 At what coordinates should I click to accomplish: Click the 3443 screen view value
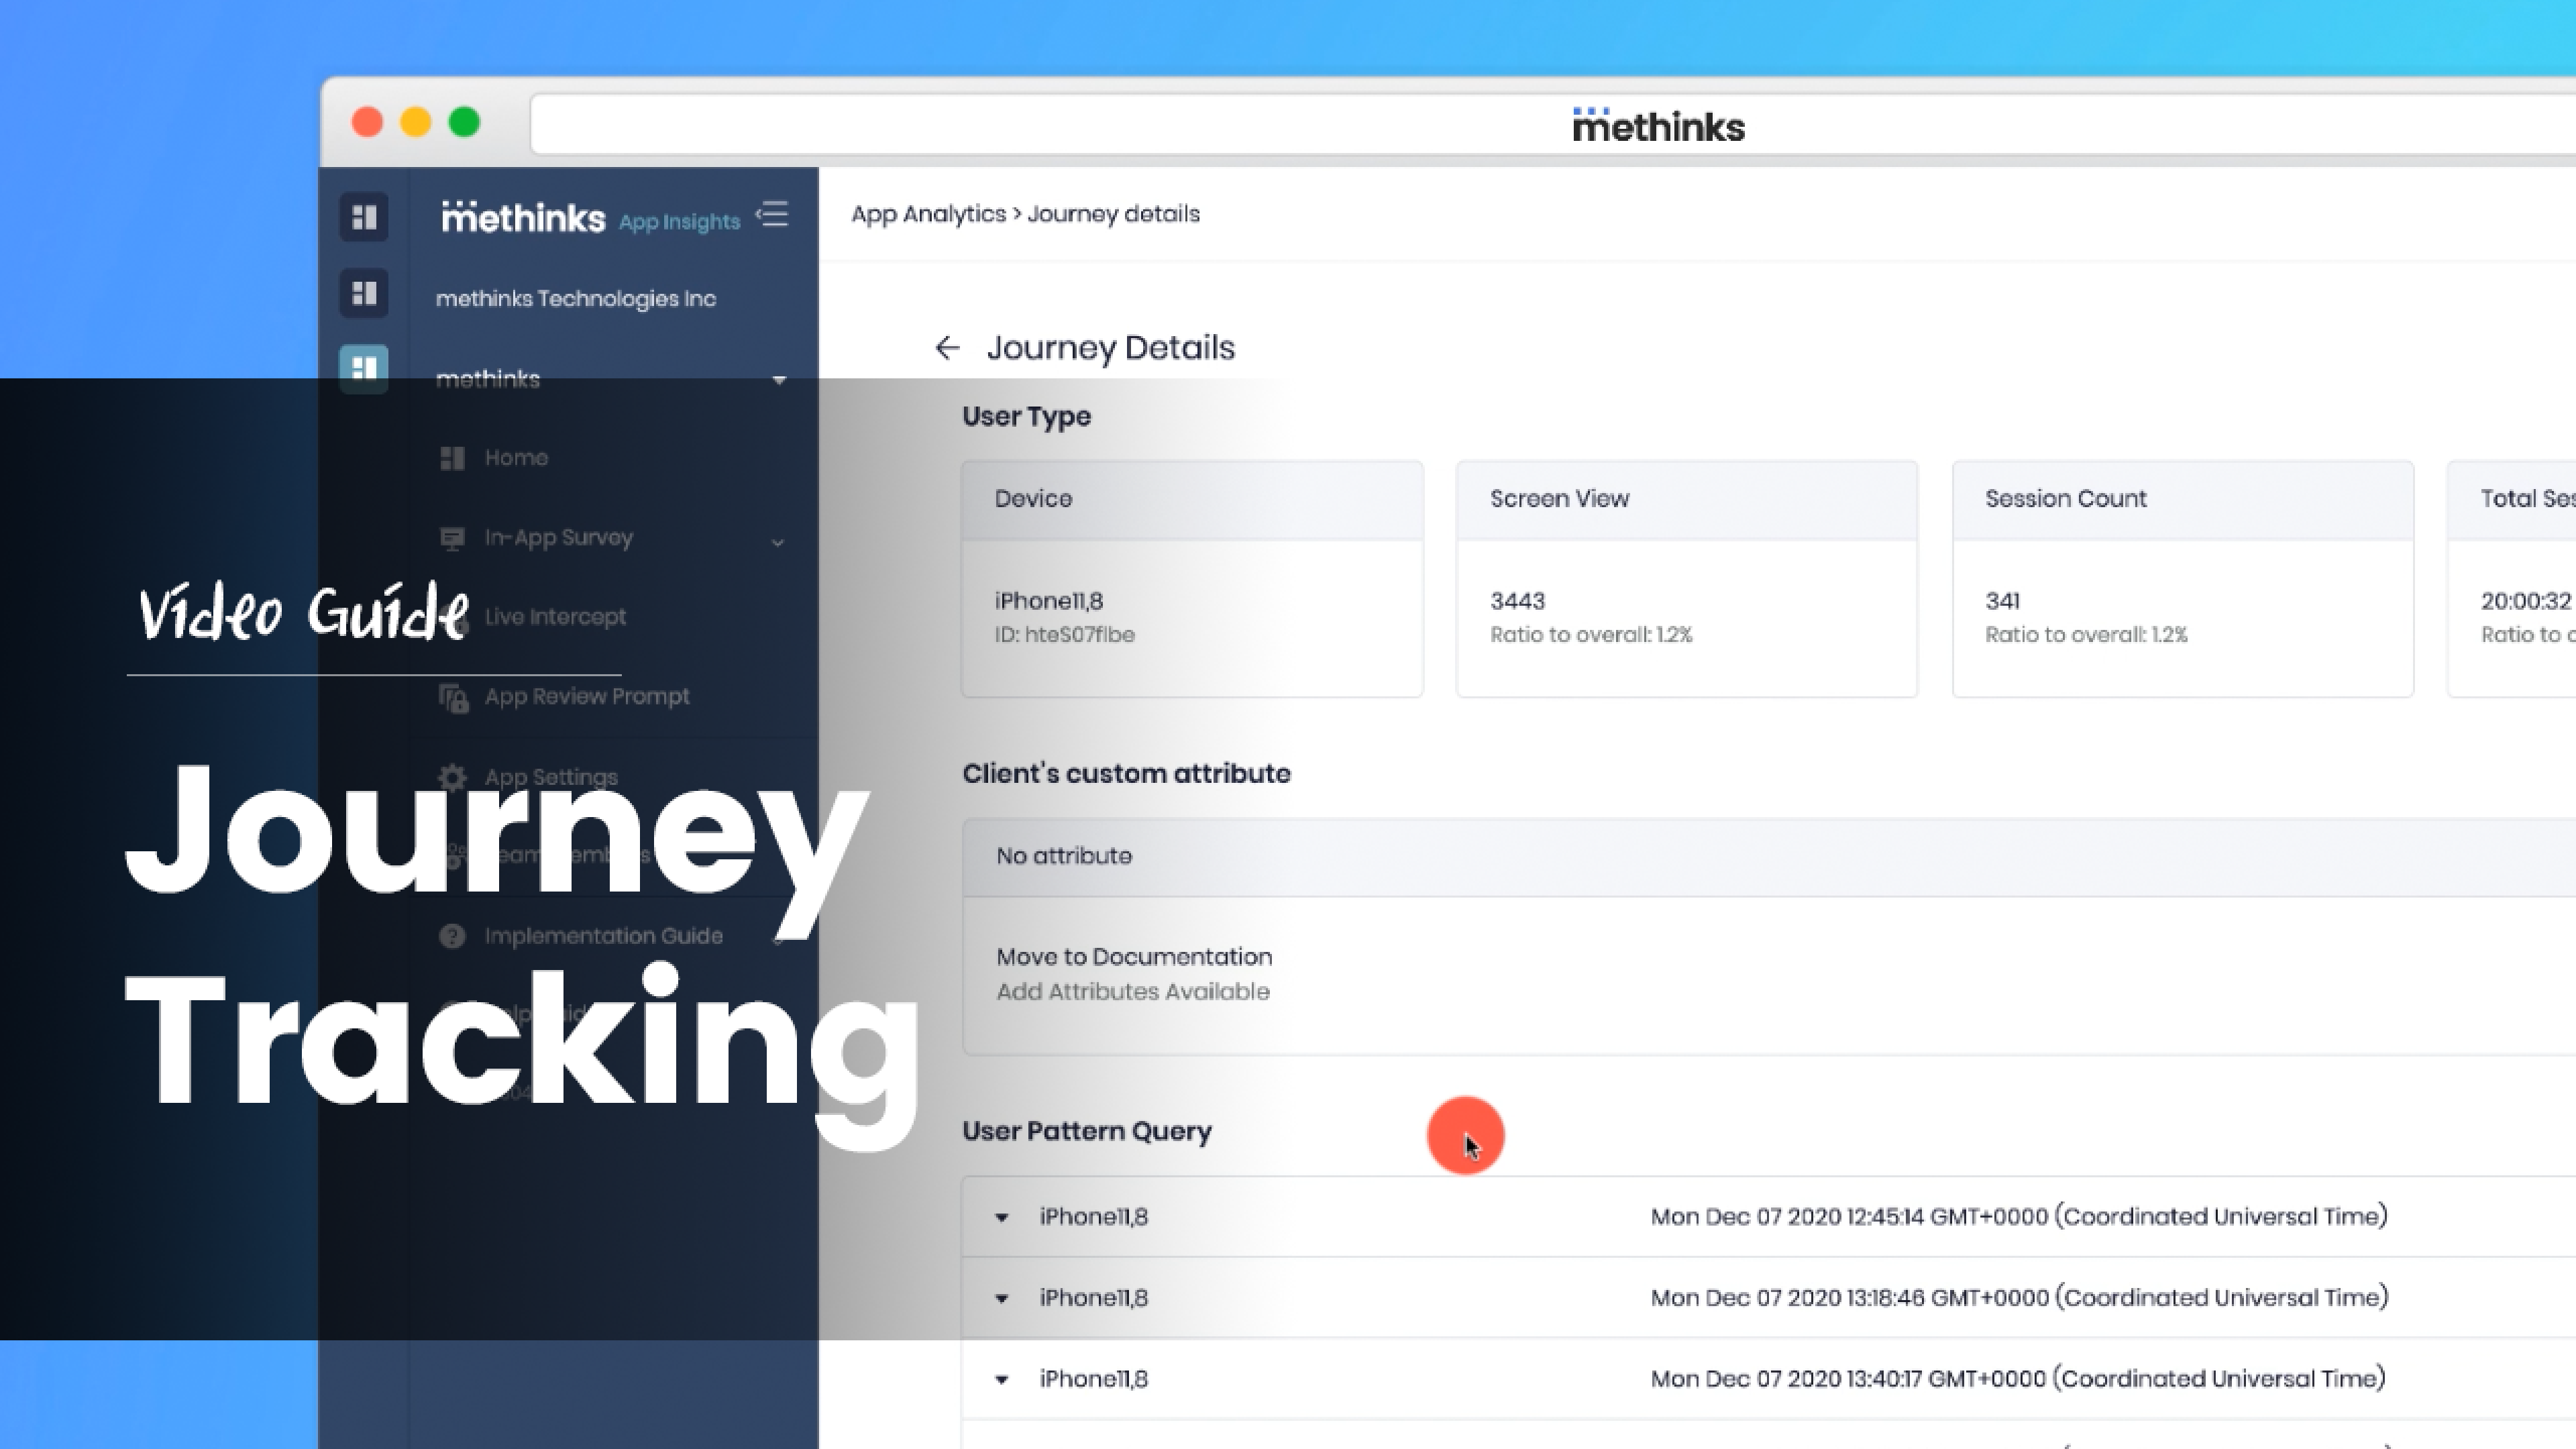tap(1517, 601)
